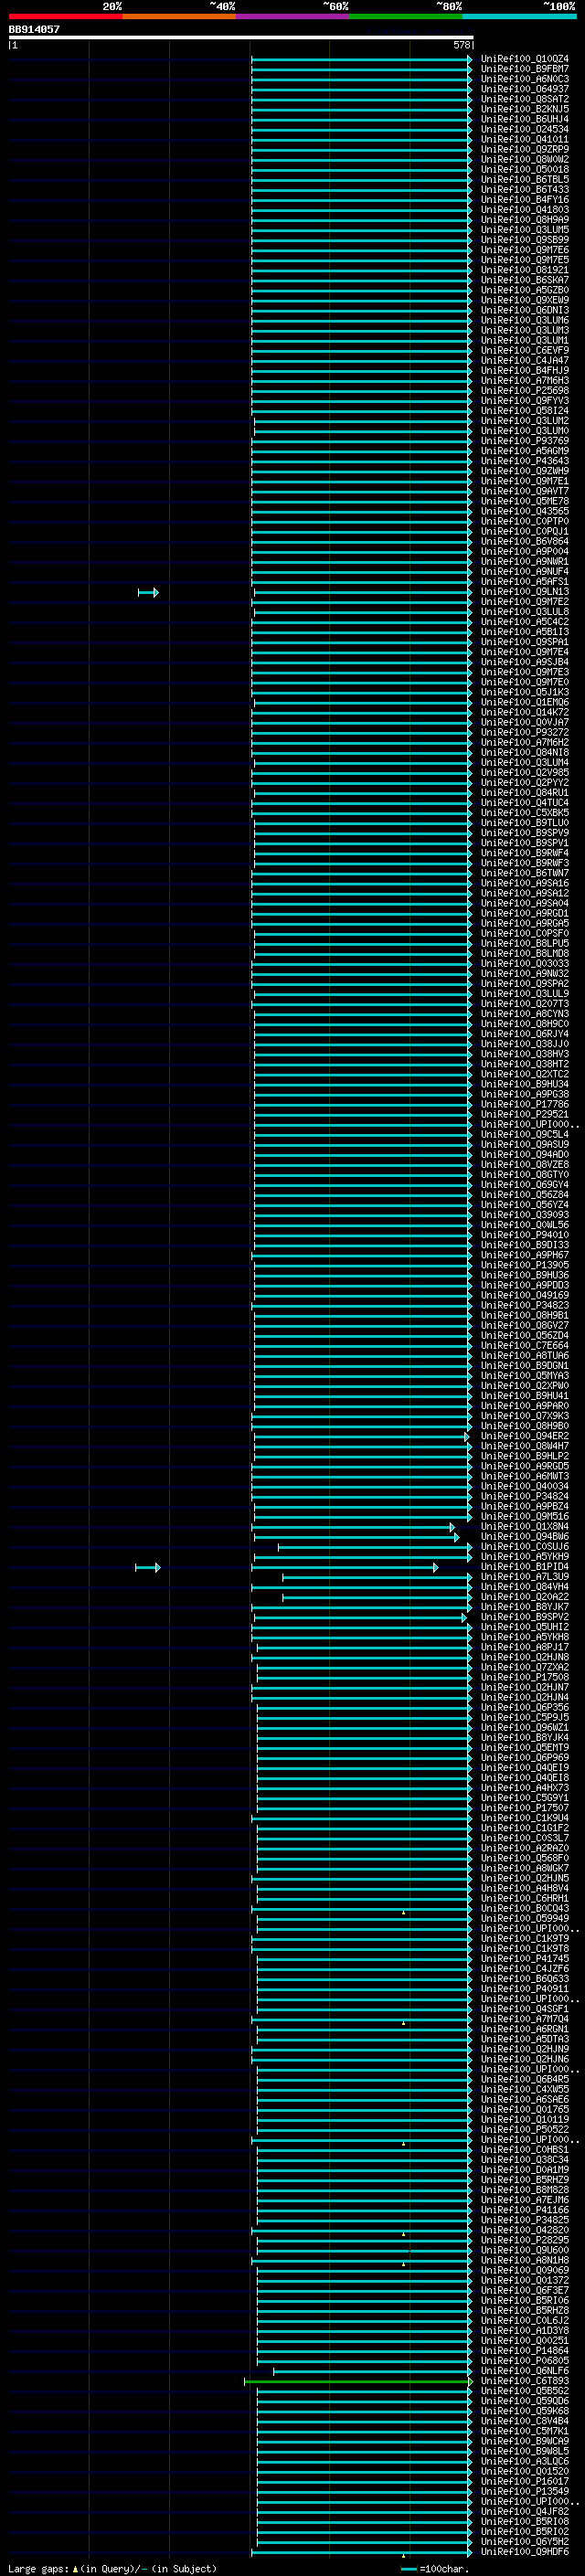Click the short alignment arrow in the Q9LN13 row
Viewport: 585px width, 2576px height.
click(148, 592)
